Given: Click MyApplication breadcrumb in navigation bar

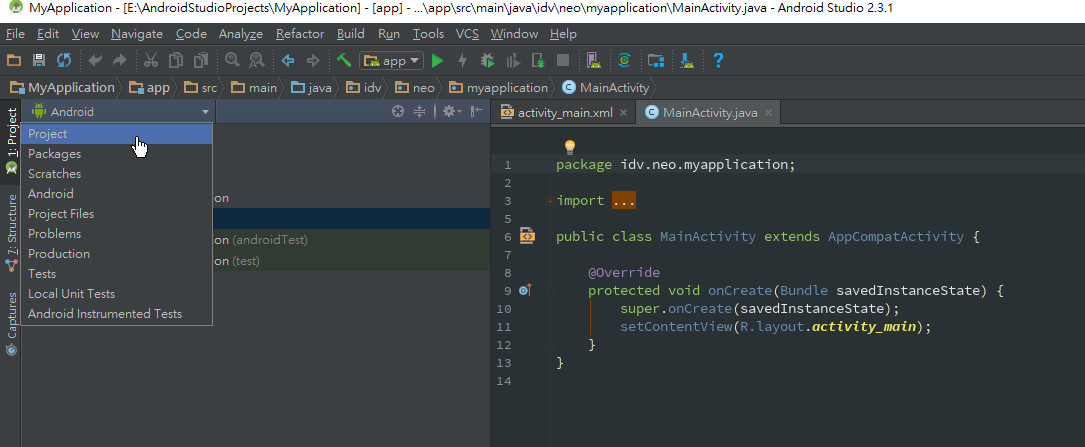Looking at the screenshot, I should coord(61,88).
